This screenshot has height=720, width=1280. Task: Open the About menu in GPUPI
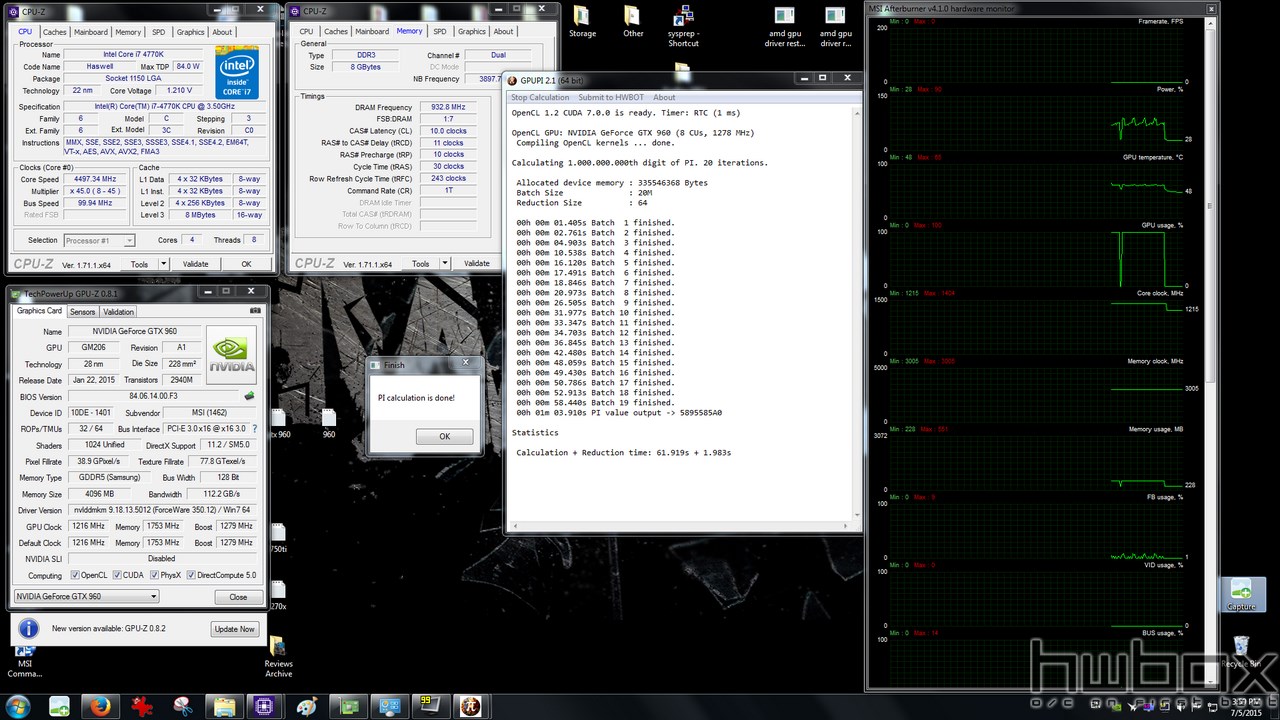tap(664, 97)
